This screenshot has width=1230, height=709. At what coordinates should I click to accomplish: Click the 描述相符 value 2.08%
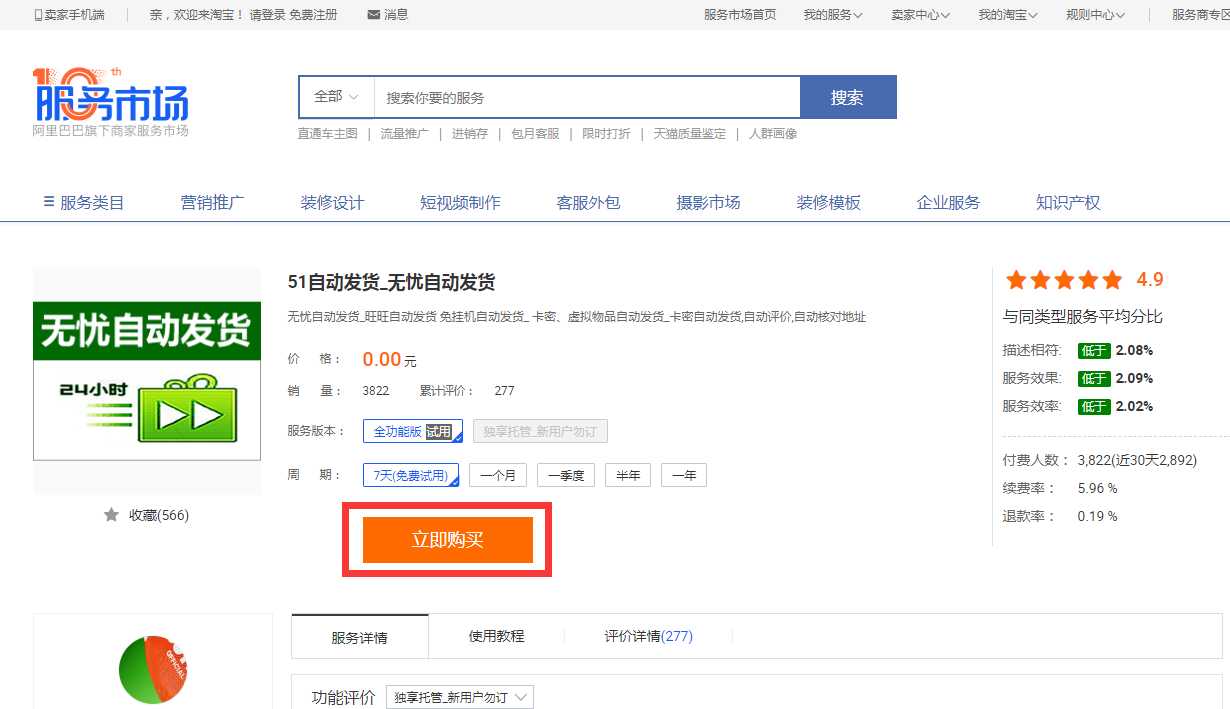(1135, 351)
